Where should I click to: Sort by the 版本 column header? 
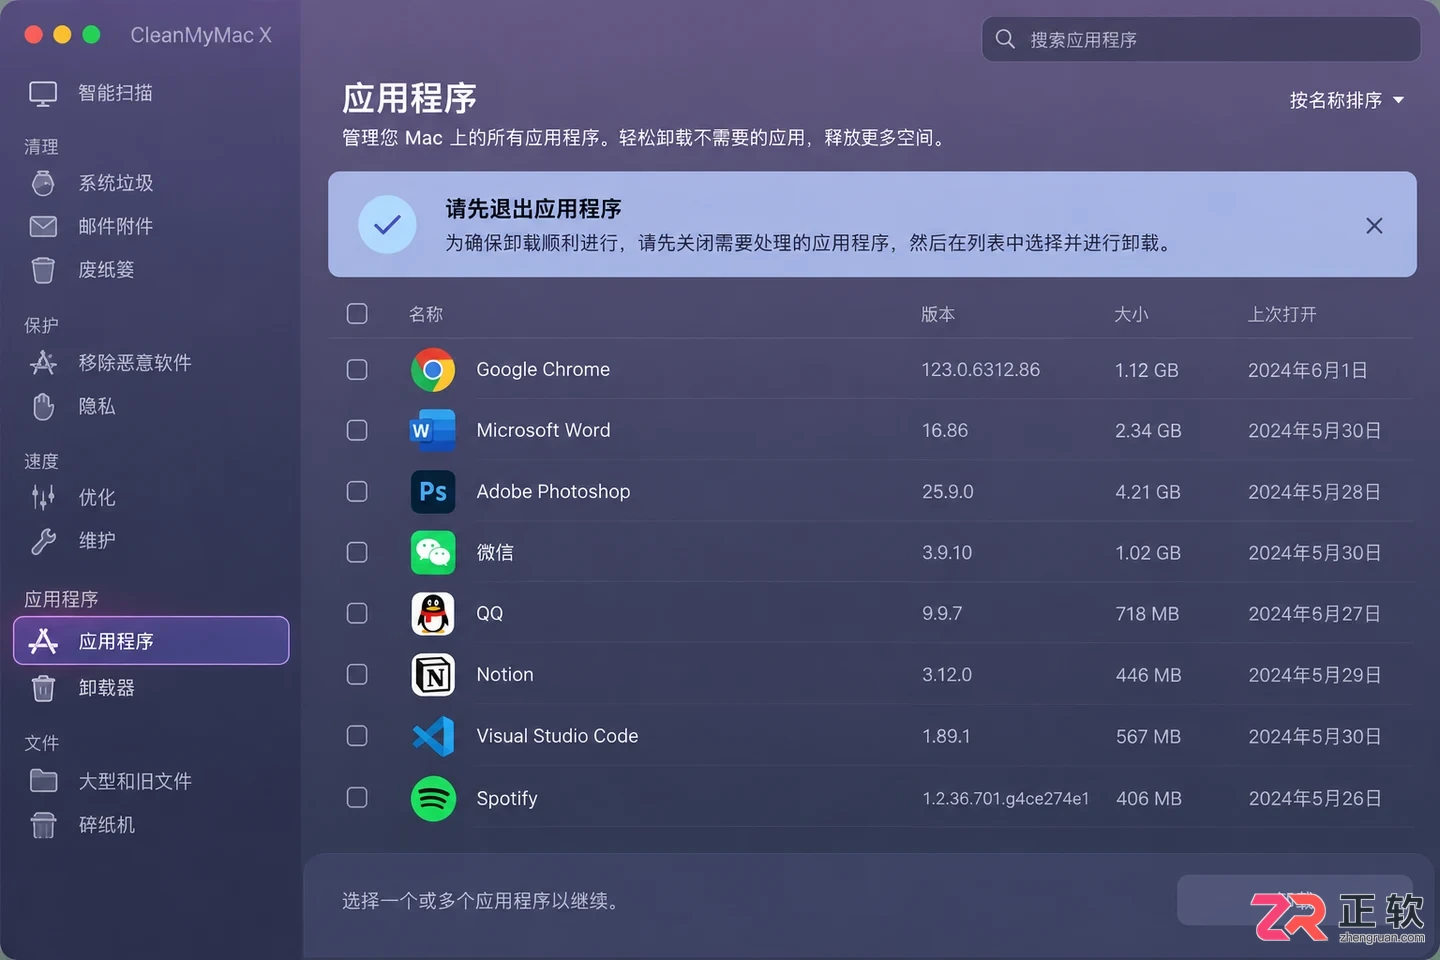point(938,314)
